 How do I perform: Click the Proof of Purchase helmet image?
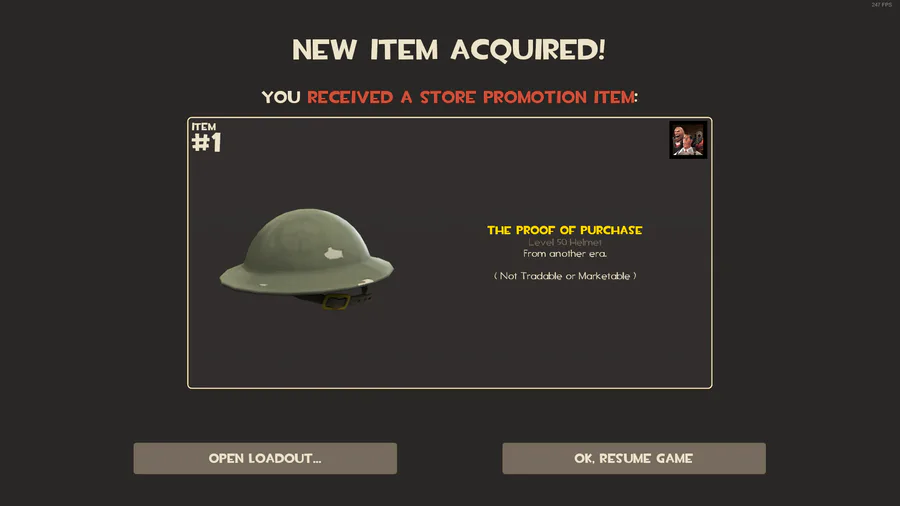307,259
